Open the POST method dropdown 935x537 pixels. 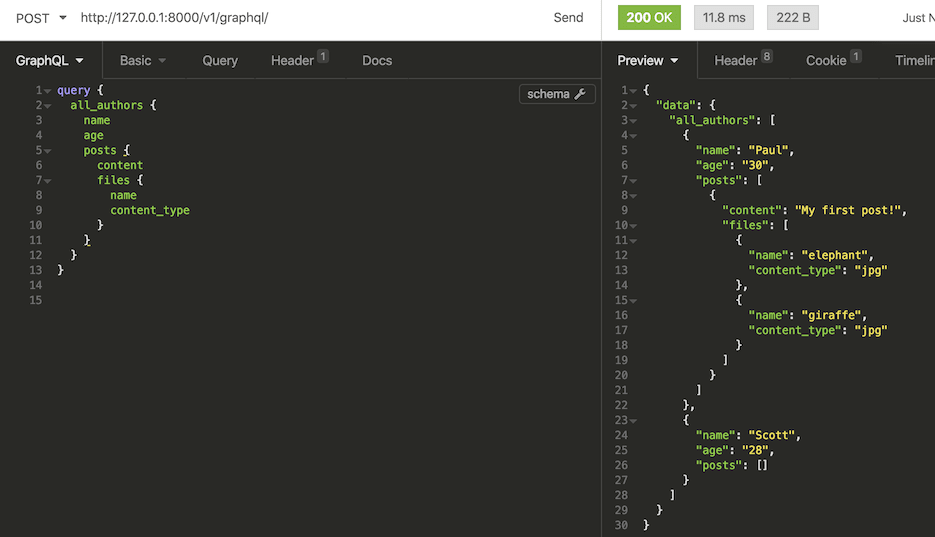coord(41,18)
